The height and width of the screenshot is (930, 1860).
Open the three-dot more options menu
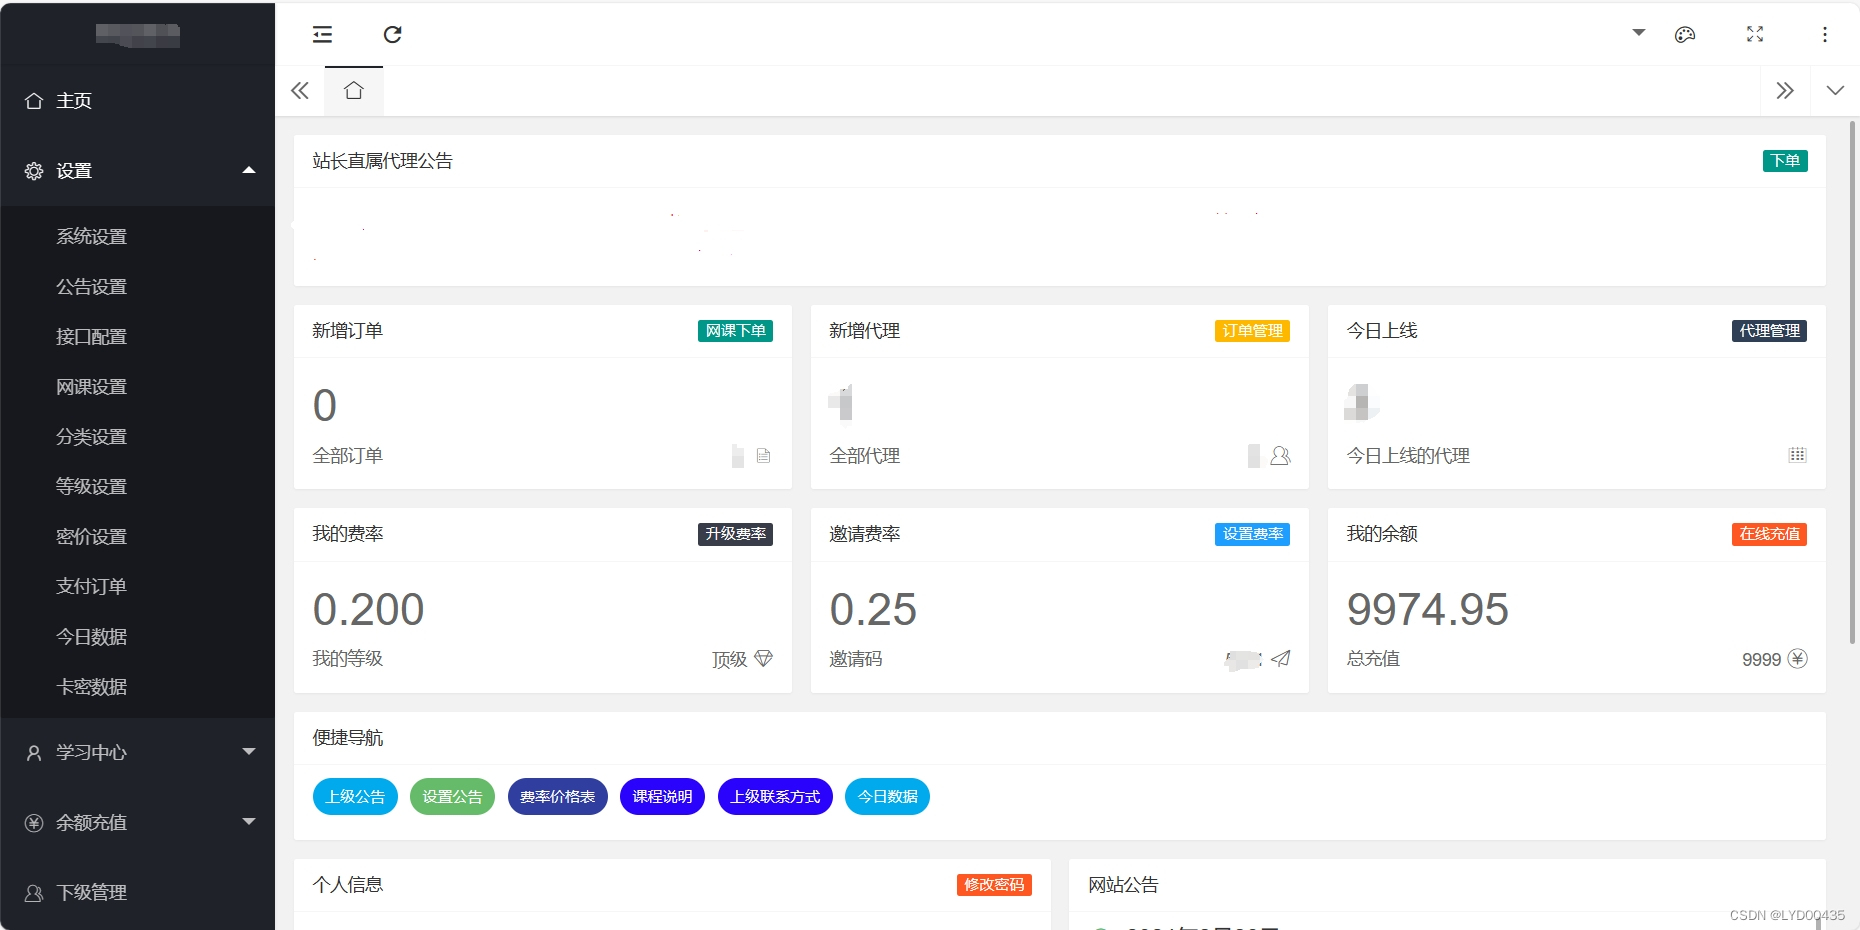(x=1825, y=35)
